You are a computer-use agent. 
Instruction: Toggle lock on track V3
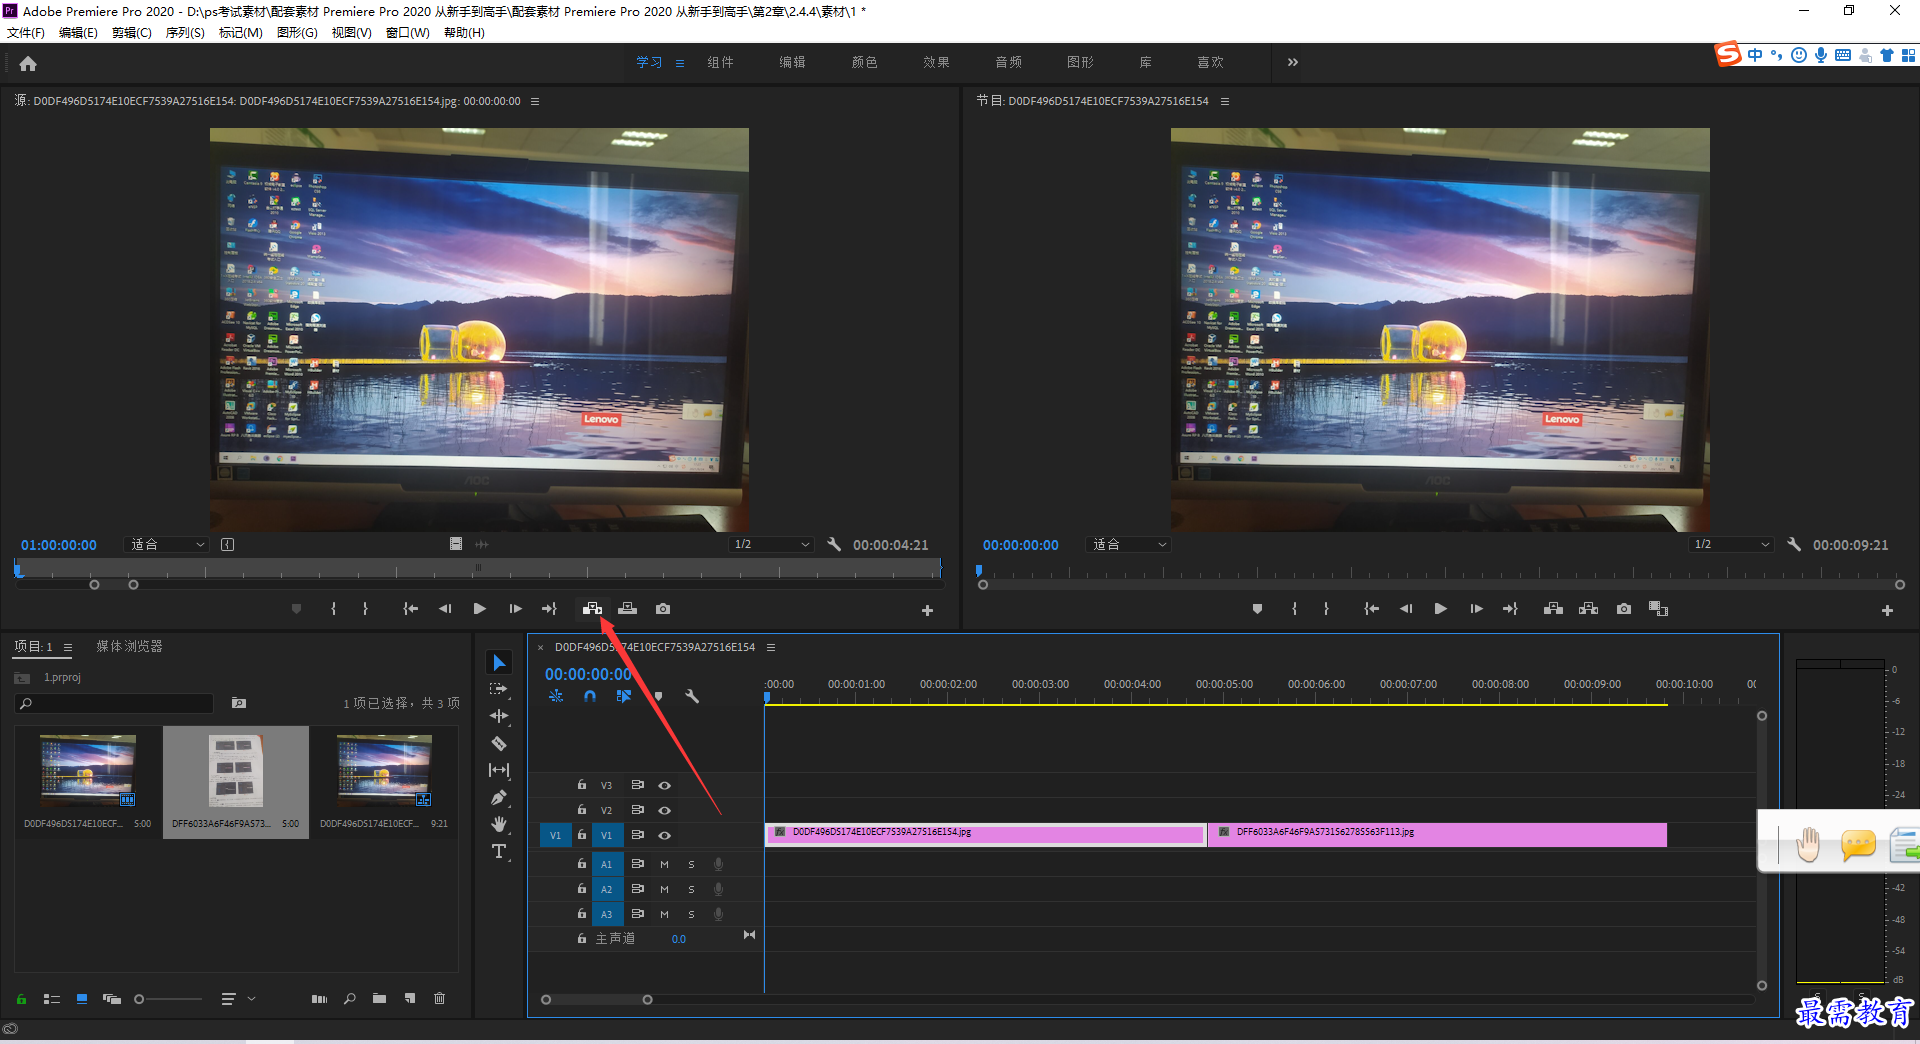tap(581, 785)
